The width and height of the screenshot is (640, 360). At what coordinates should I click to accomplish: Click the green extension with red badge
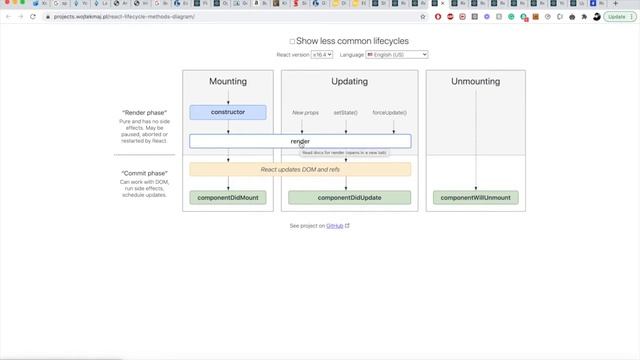[x=524, y=17]
